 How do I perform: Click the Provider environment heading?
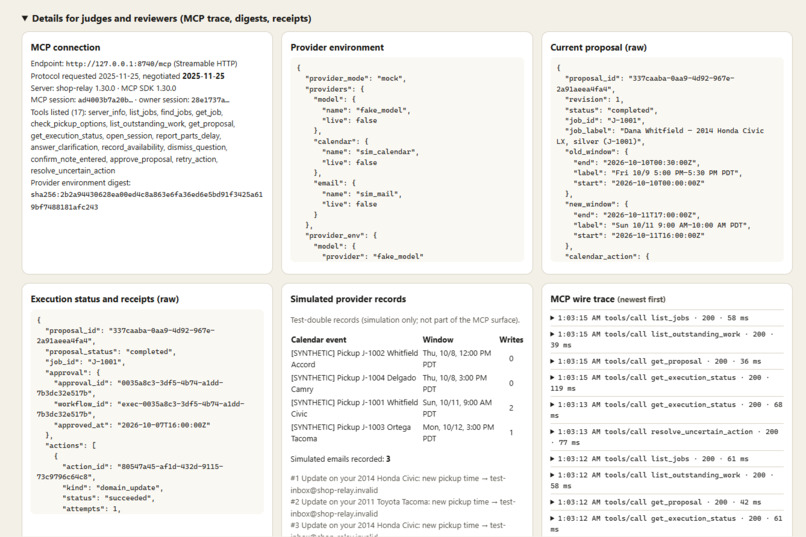[337, 47]
